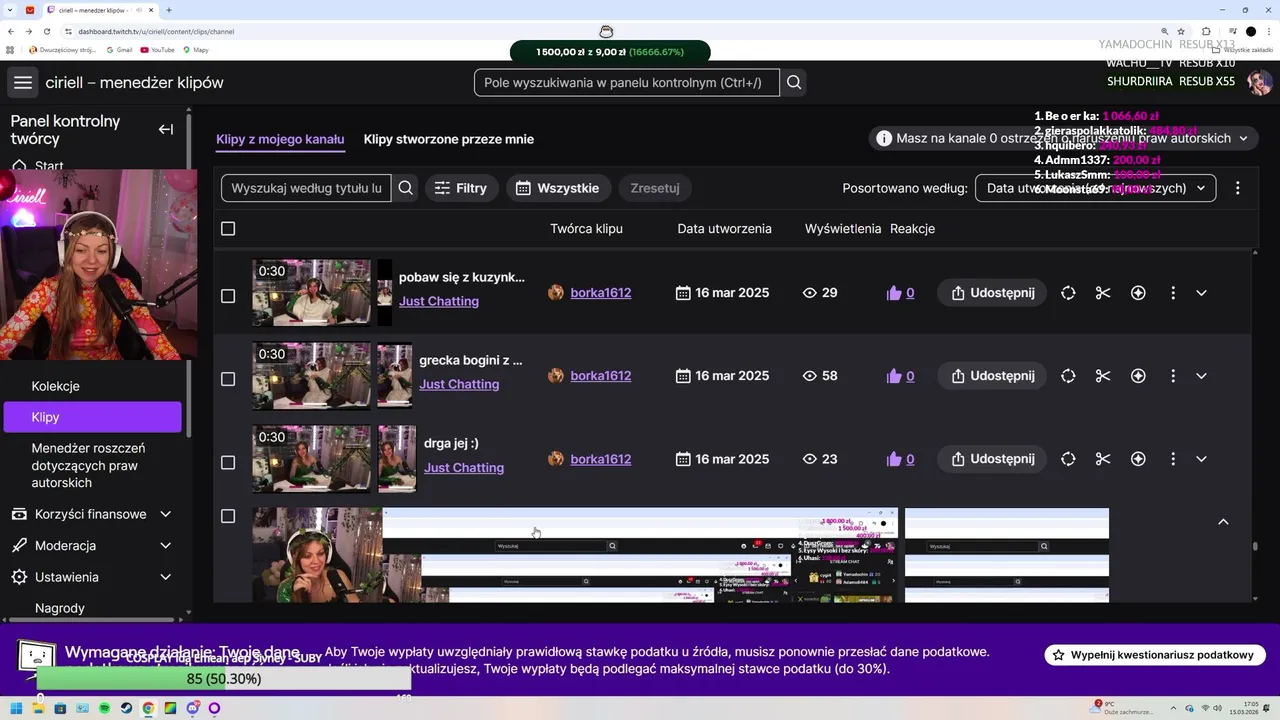1280x720 pixels.
Task: Click the scissors icon for 'drga jej :)' clip
Action: (1103, 459)
